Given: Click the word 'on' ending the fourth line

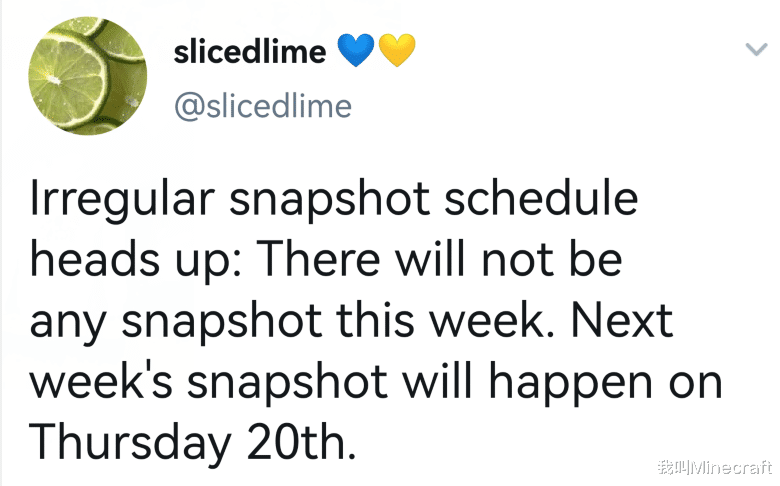Looking at the screenshot, I should tap(695, 383).
